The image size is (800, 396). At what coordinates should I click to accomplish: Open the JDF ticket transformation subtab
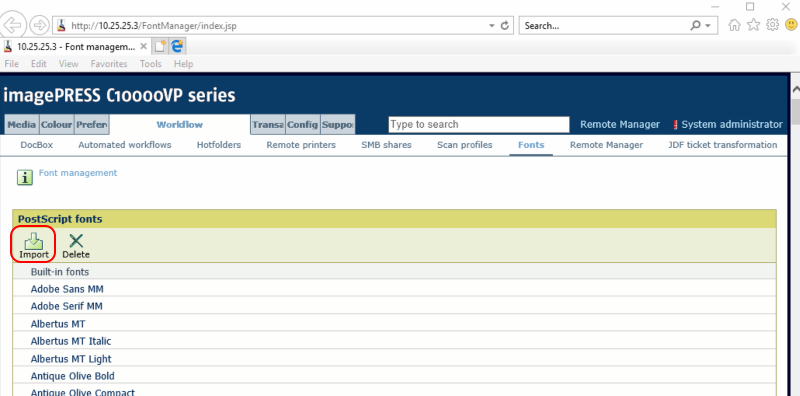[723, 145]
